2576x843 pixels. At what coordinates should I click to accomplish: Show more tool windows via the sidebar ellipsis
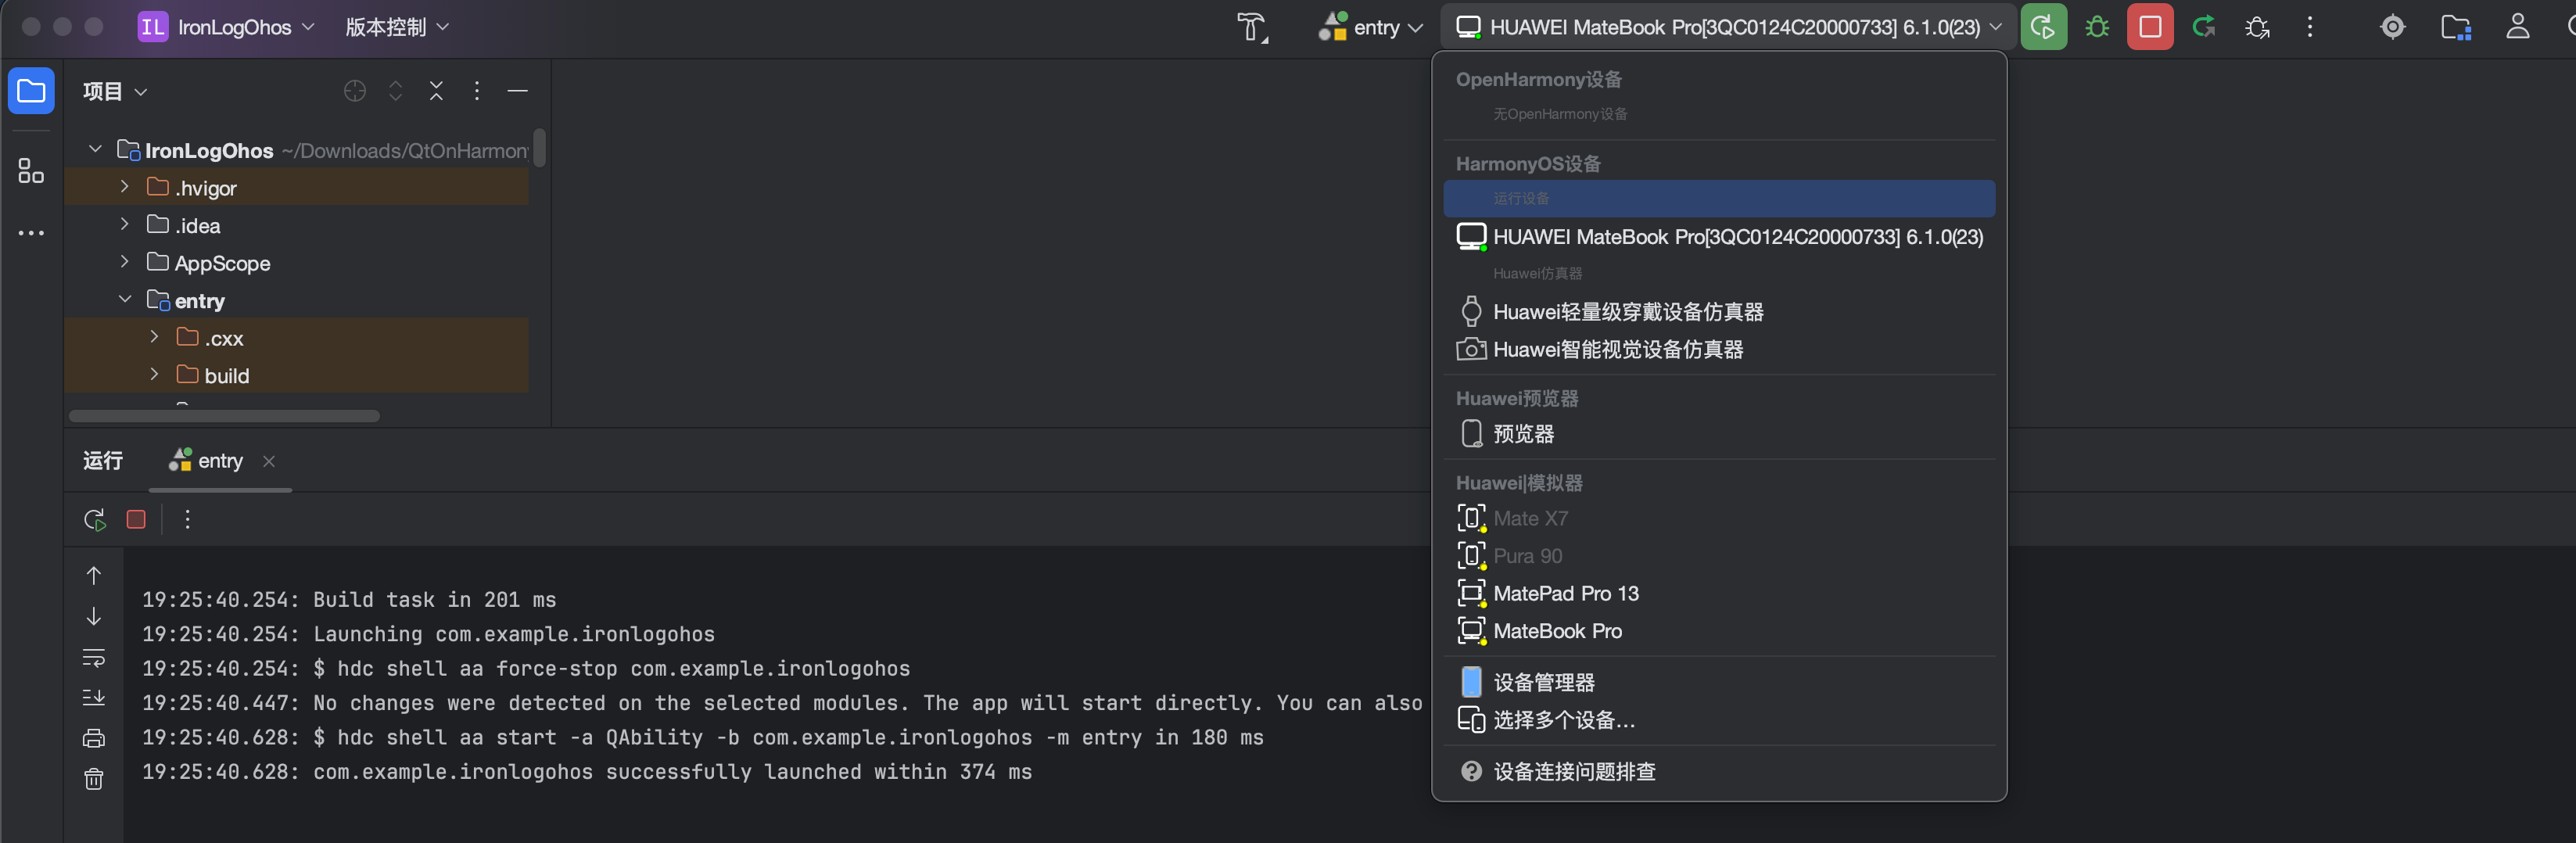point(31,233)
